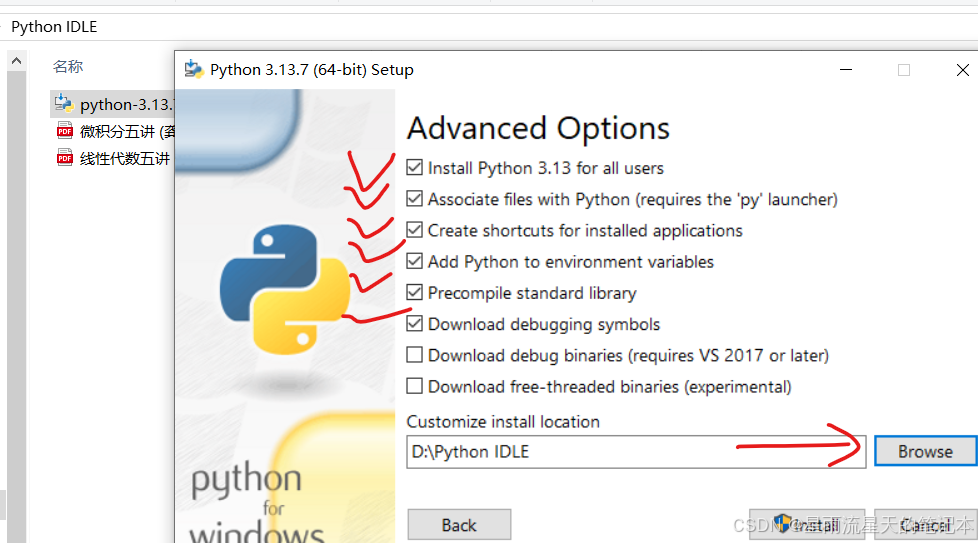Click the Back button
The height and width of the screenshot is (543, 978).
pyautogui.click(x=459, y=525)
